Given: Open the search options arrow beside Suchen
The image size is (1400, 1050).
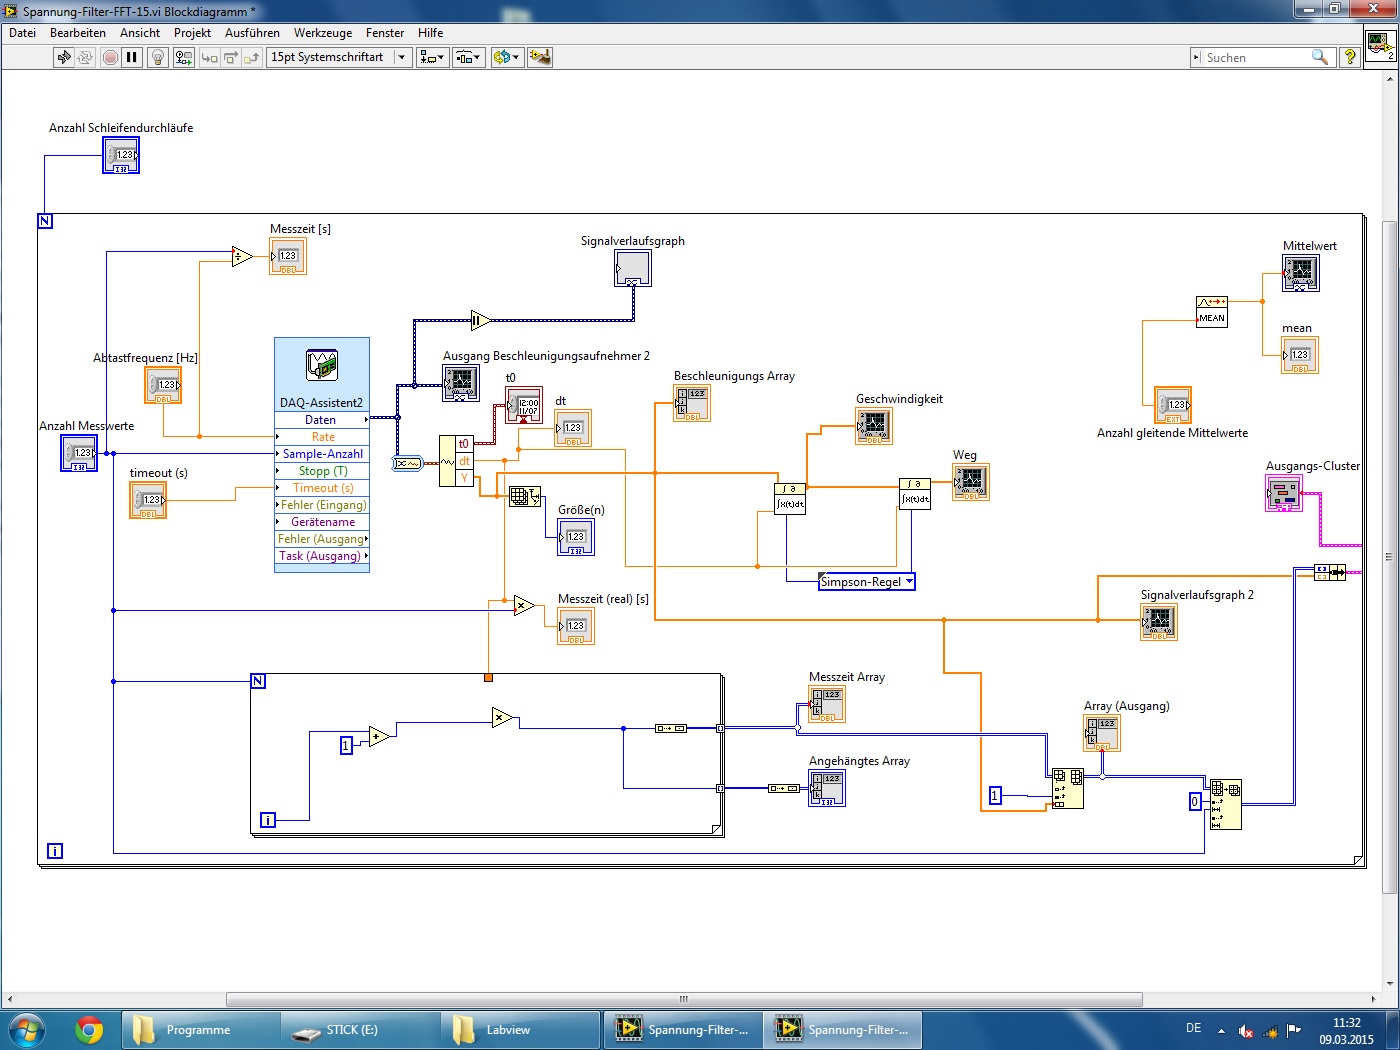Looking at the screenshot, I should tap(1196, 57).
